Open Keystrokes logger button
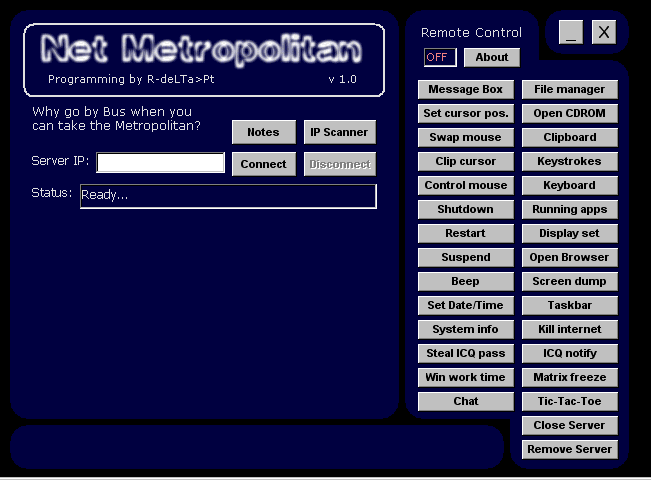The width and height of the screenshot is (651, 480). coord(570,161)
